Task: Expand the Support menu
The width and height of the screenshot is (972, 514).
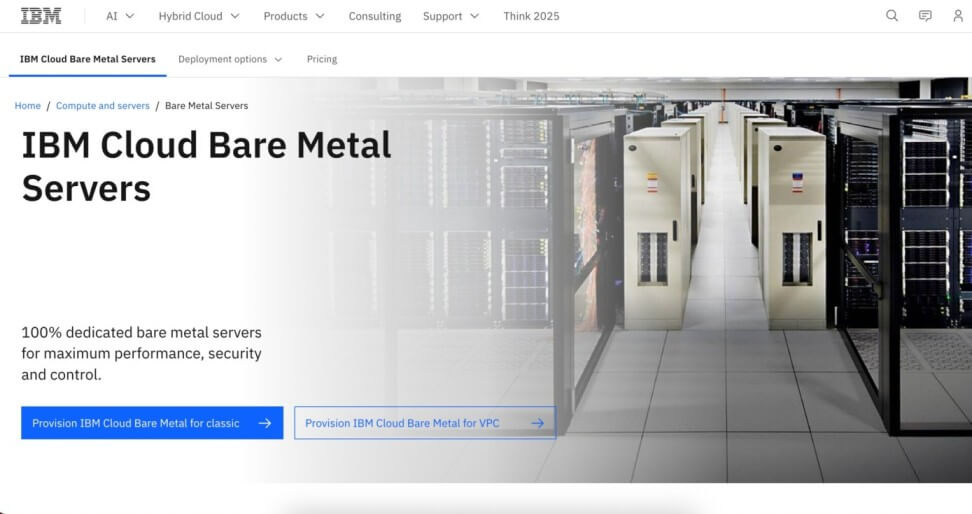Action: click(451, 16)
